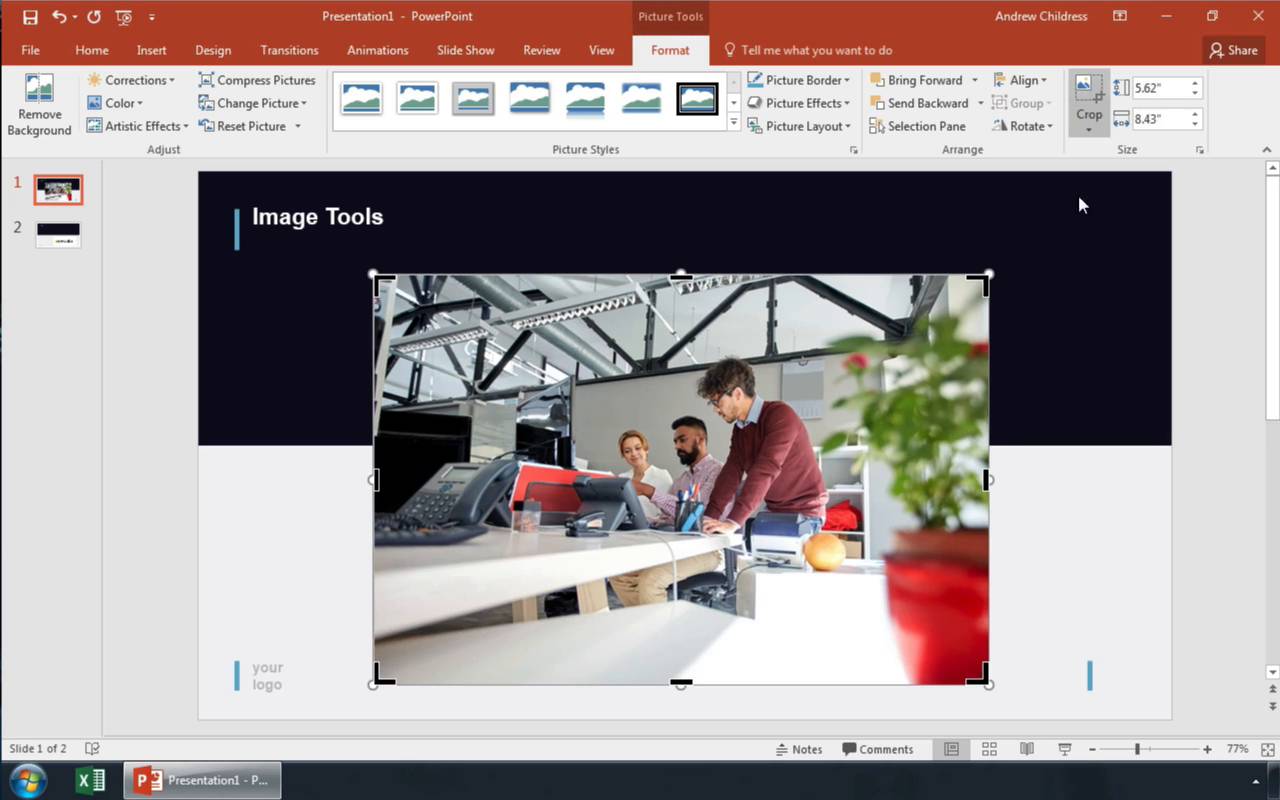The height and width of the screenshot is (800, 1280).
Task: Open Picture Effects options
Action: pyautogui.click(x=800, y=102)
